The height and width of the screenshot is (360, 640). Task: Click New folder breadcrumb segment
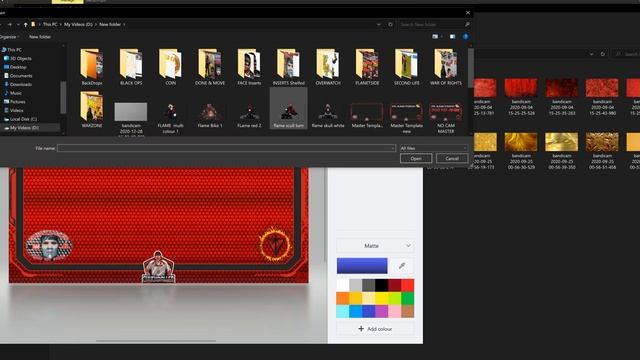pos(110,24)
